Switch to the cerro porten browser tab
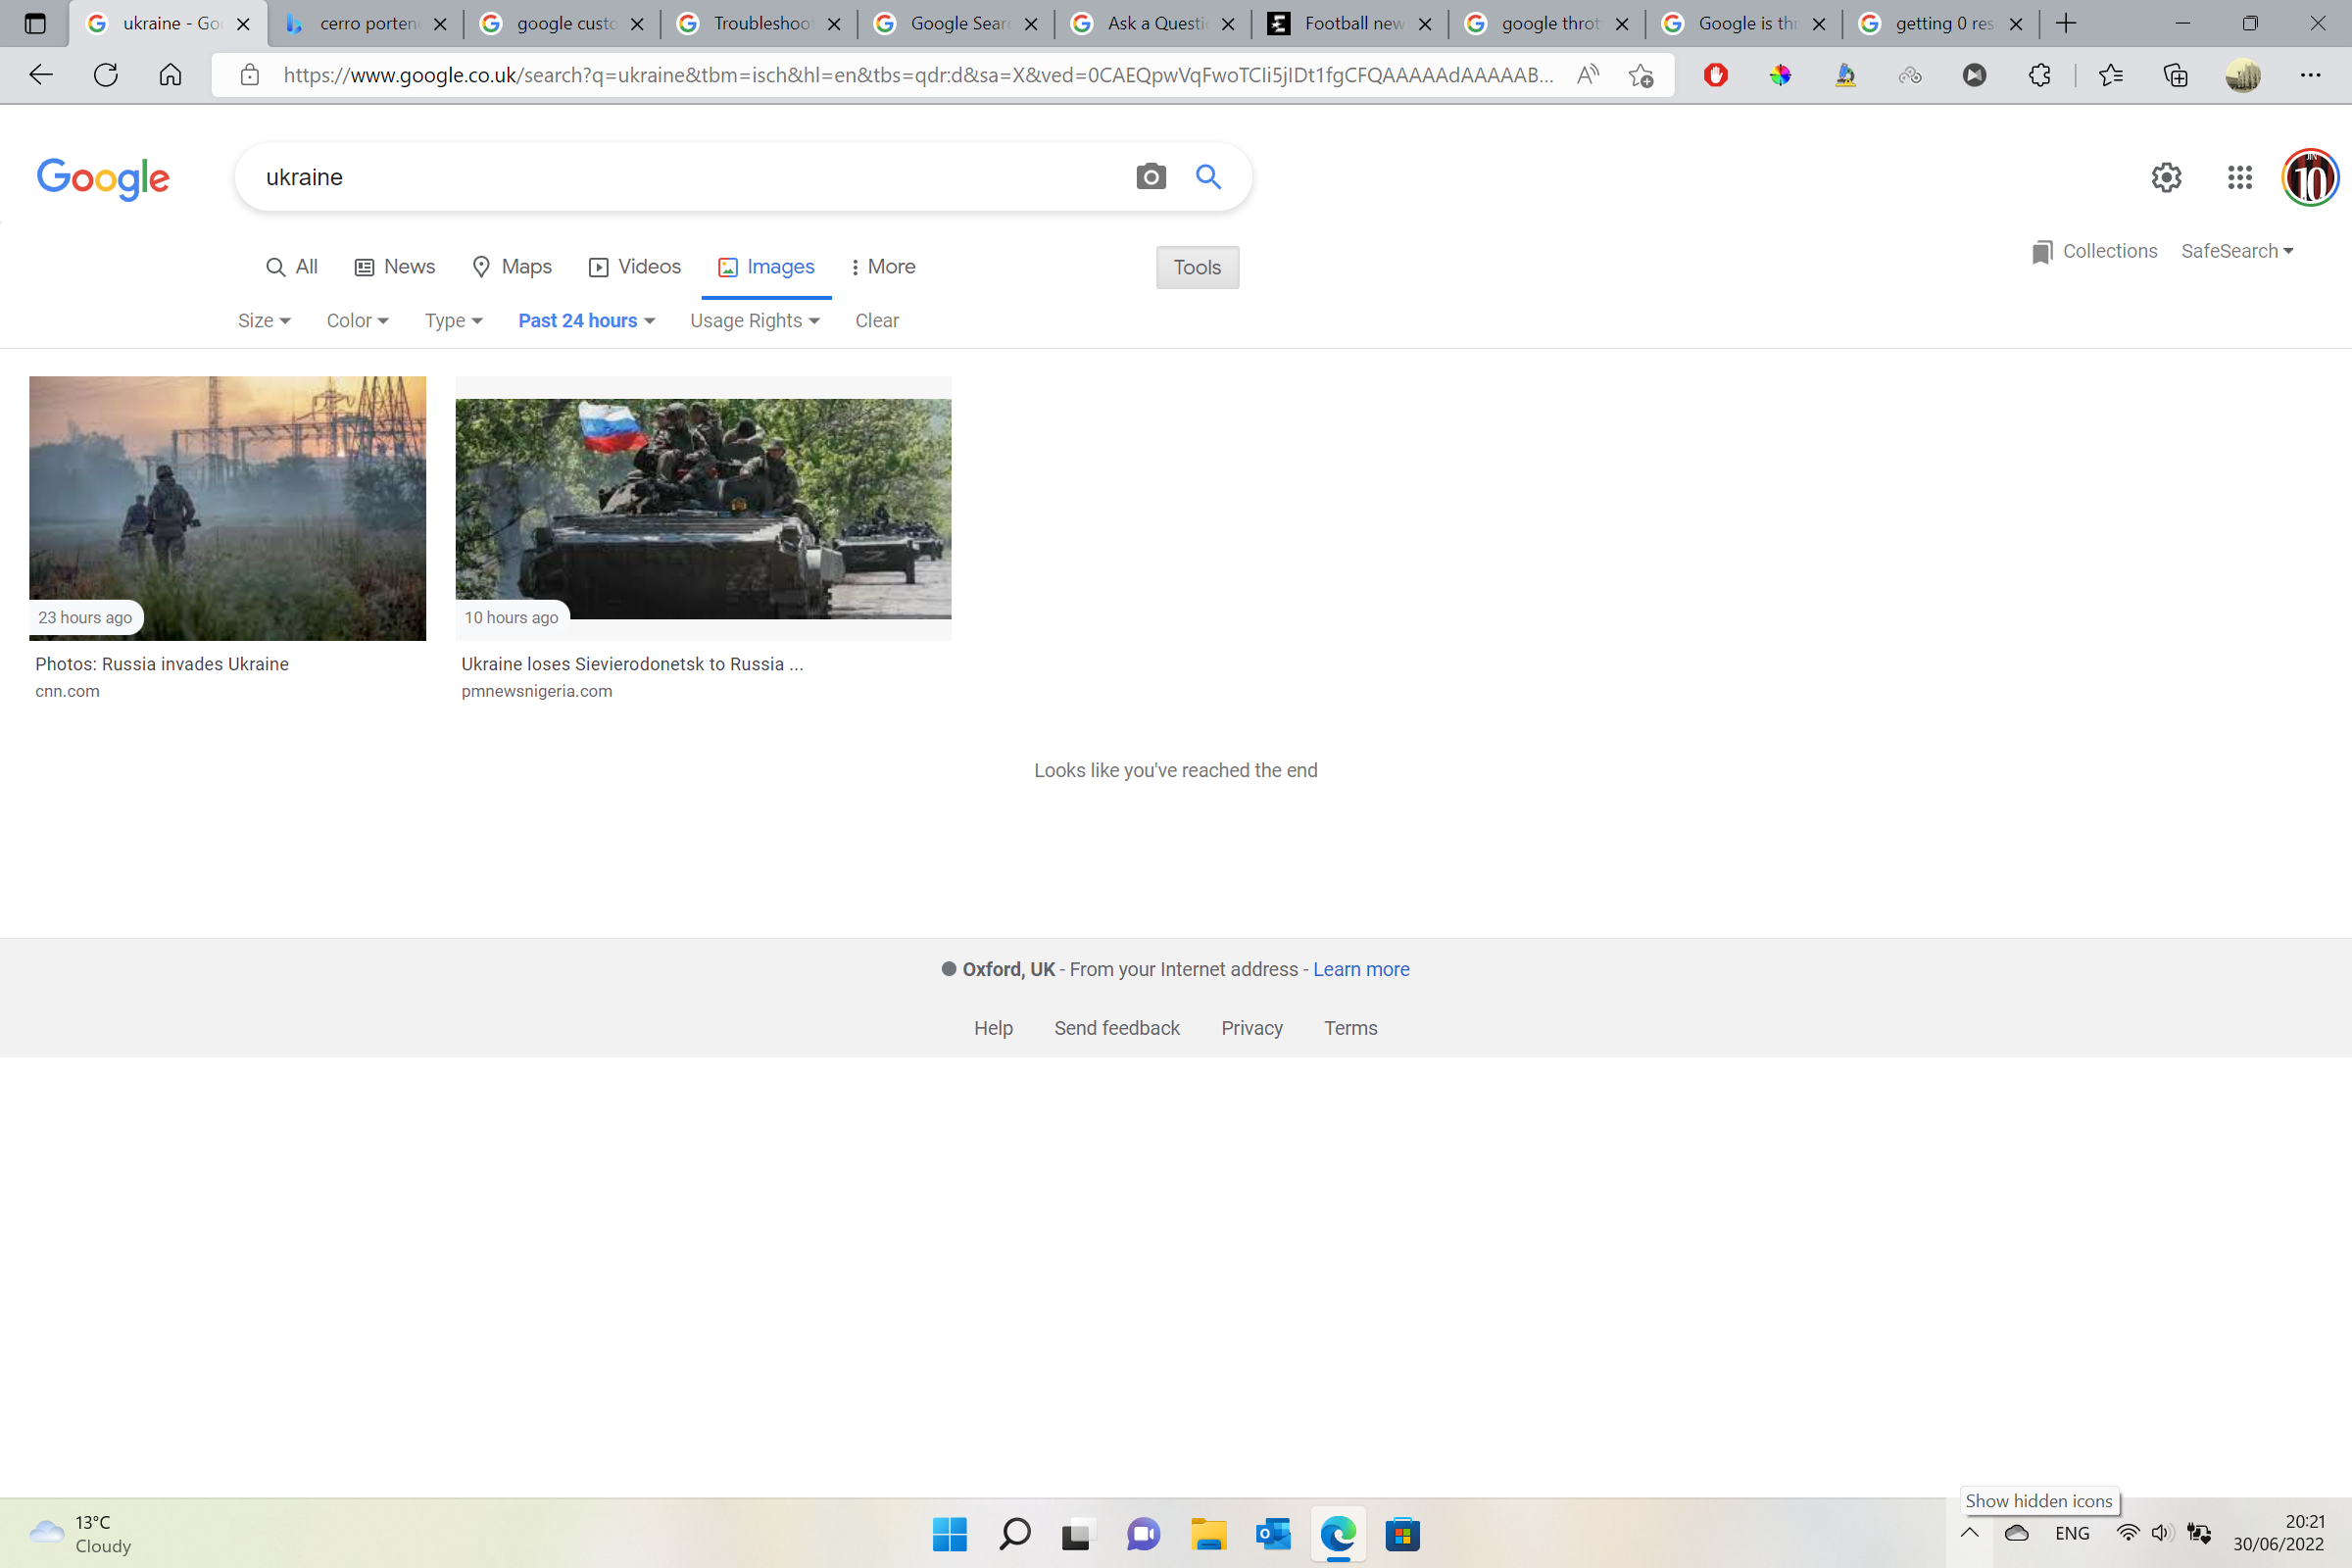Image resolution: width=2352 pixels, height=1568 pixels. 365,23
